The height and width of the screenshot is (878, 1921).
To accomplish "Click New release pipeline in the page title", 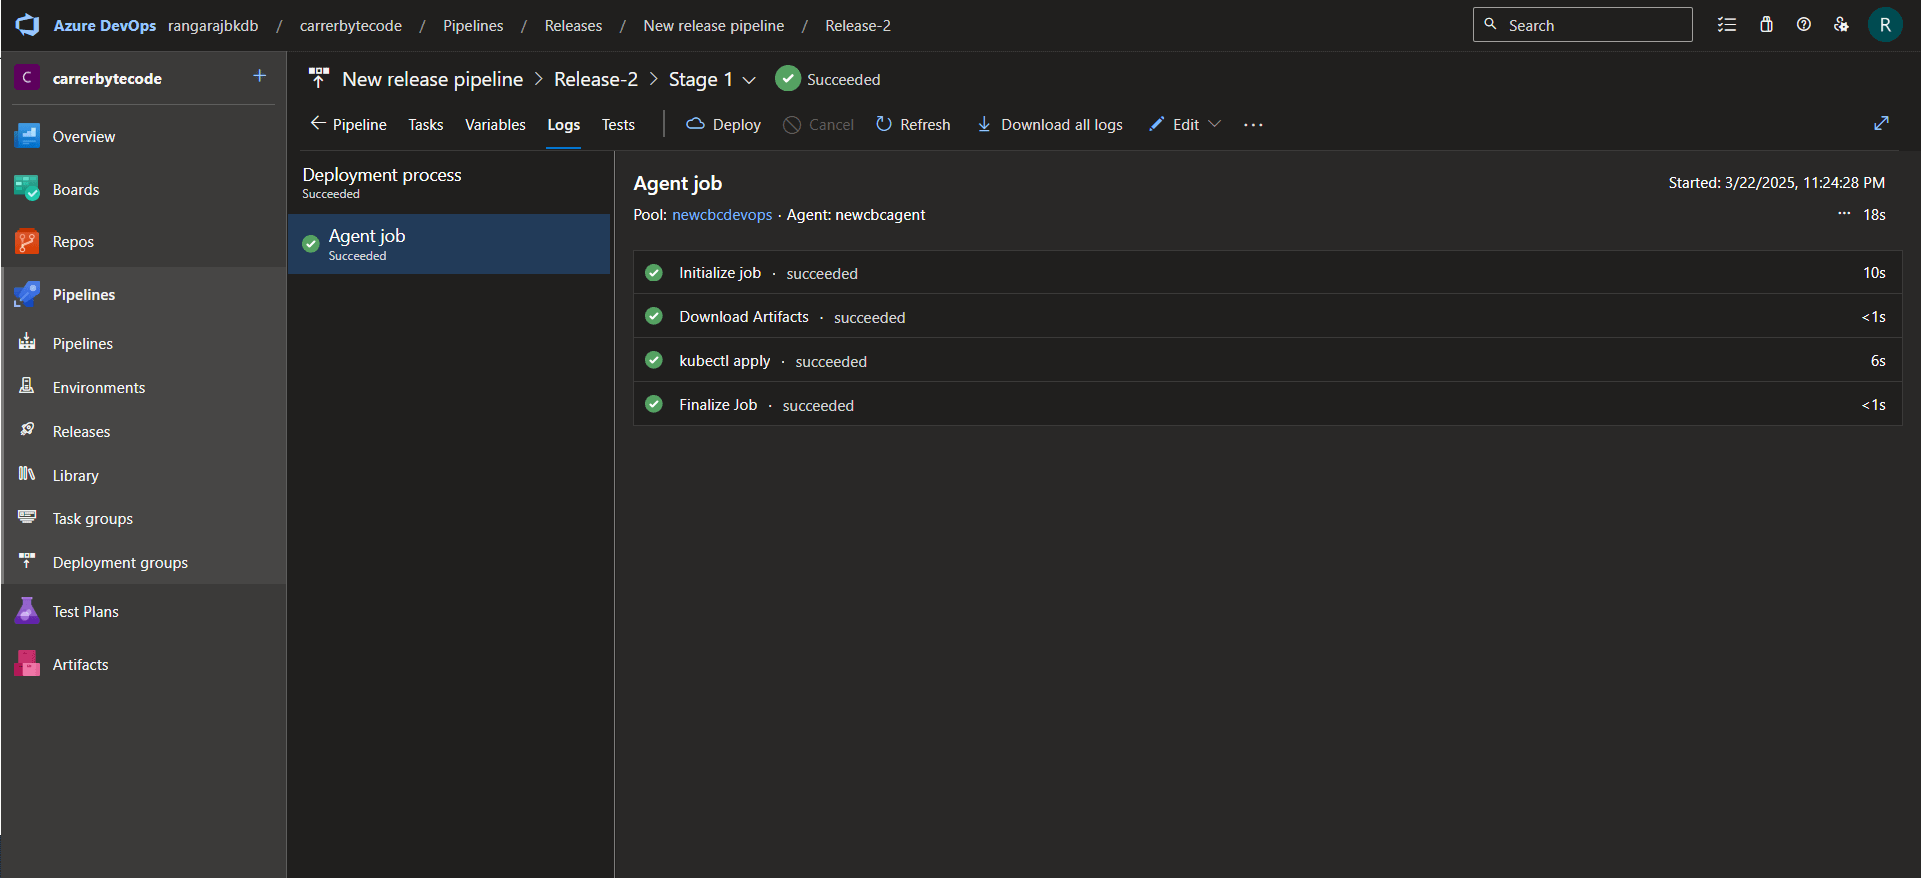I will tap(432, 79).
